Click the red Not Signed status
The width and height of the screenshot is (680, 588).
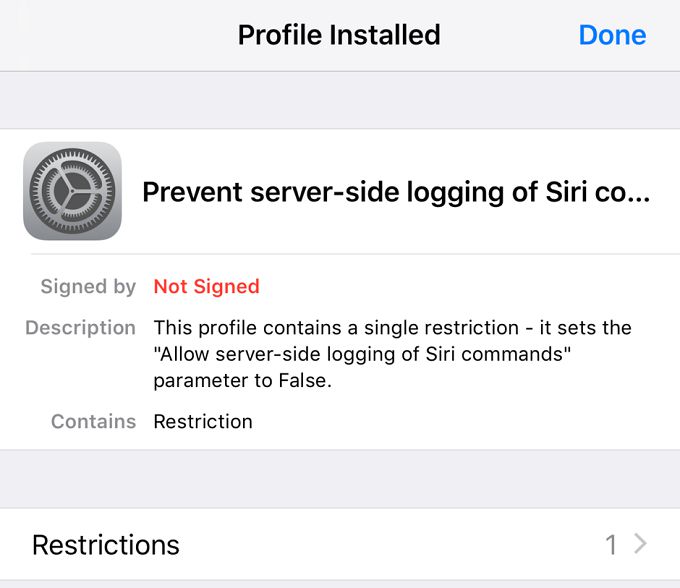(206, 287)
